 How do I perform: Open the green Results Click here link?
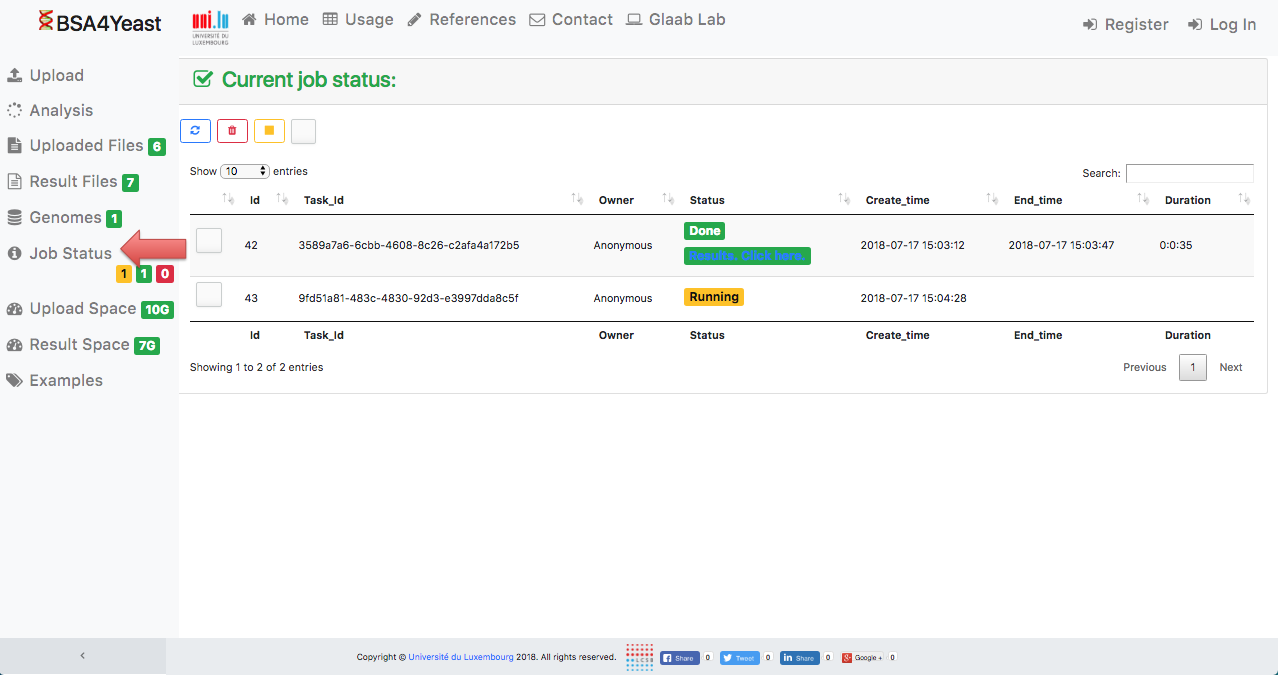(747, 256)
